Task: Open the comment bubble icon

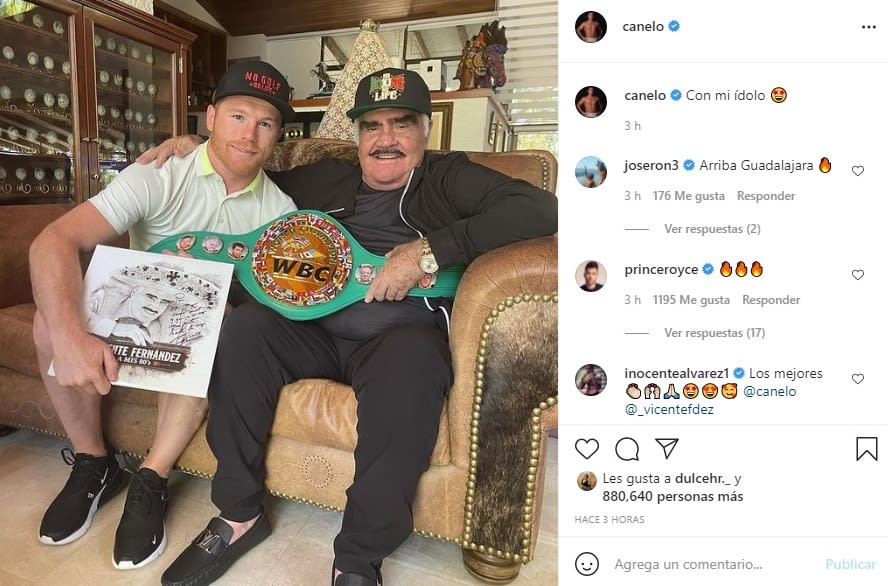Action: click(627, 449)
